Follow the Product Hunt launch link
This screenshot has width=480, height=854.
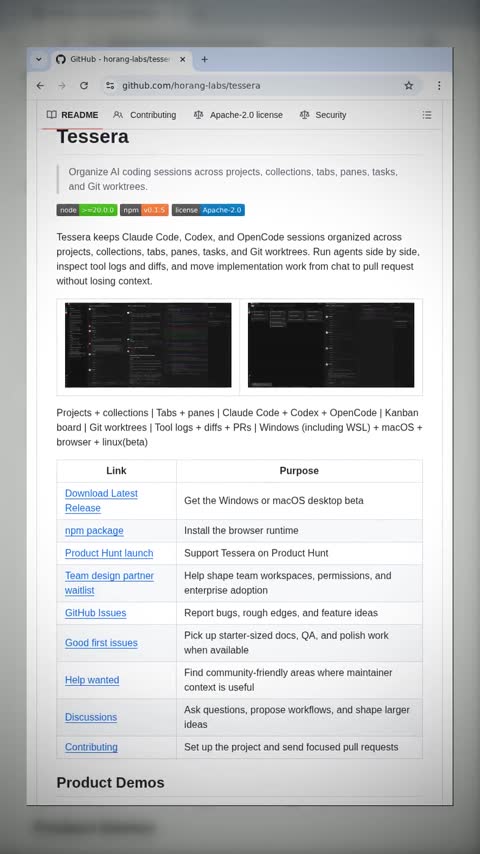pos(109,553)
